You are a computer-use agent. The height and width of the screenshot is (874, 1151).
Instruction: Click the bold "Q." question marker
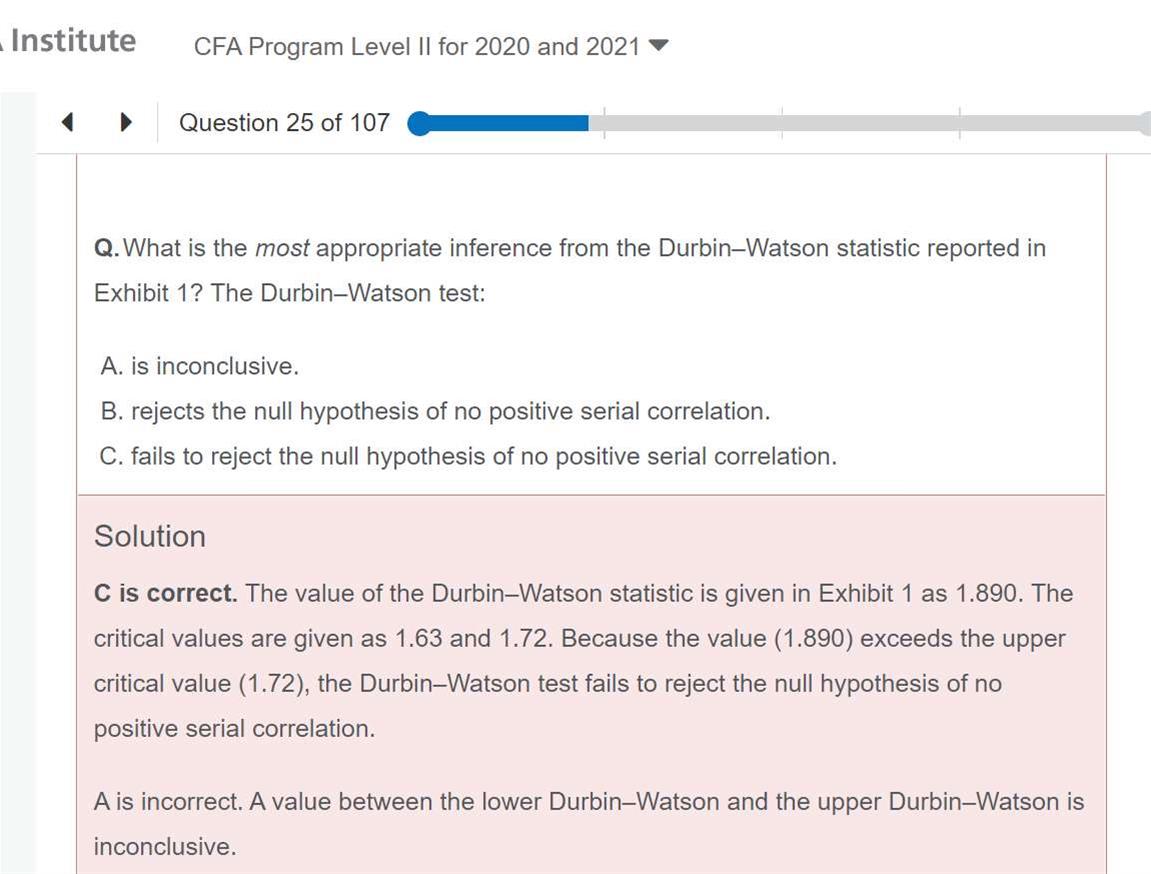pos(106,248)
